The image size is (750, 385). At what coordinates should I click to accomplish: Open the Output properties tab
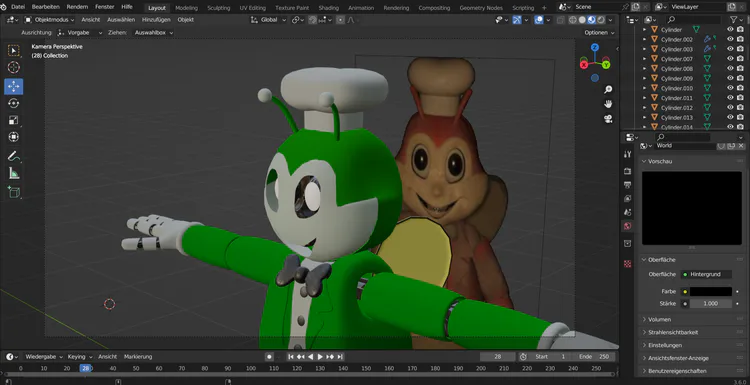pos(628,185)
